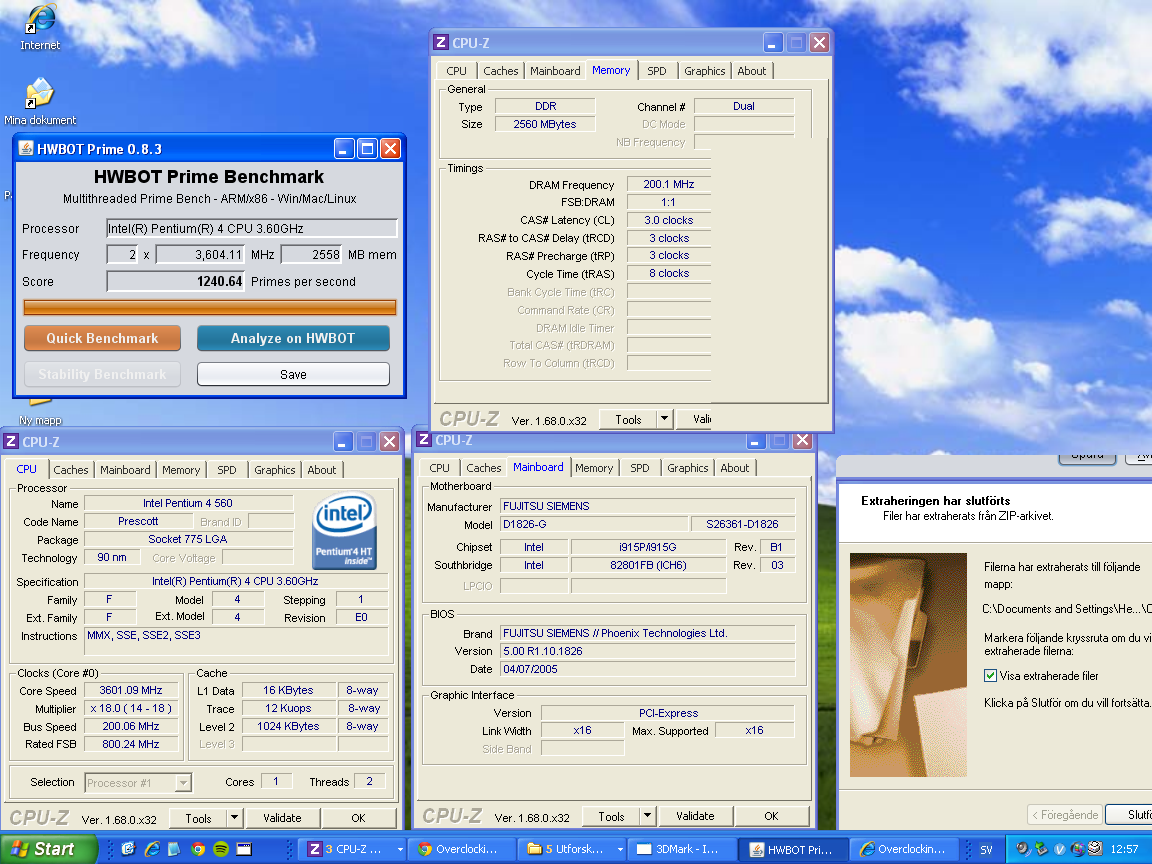Click the orange HWBOT benchmark progress bar
The width and height of the screenshot is (1152, 864).
click(x=210, y=307)
